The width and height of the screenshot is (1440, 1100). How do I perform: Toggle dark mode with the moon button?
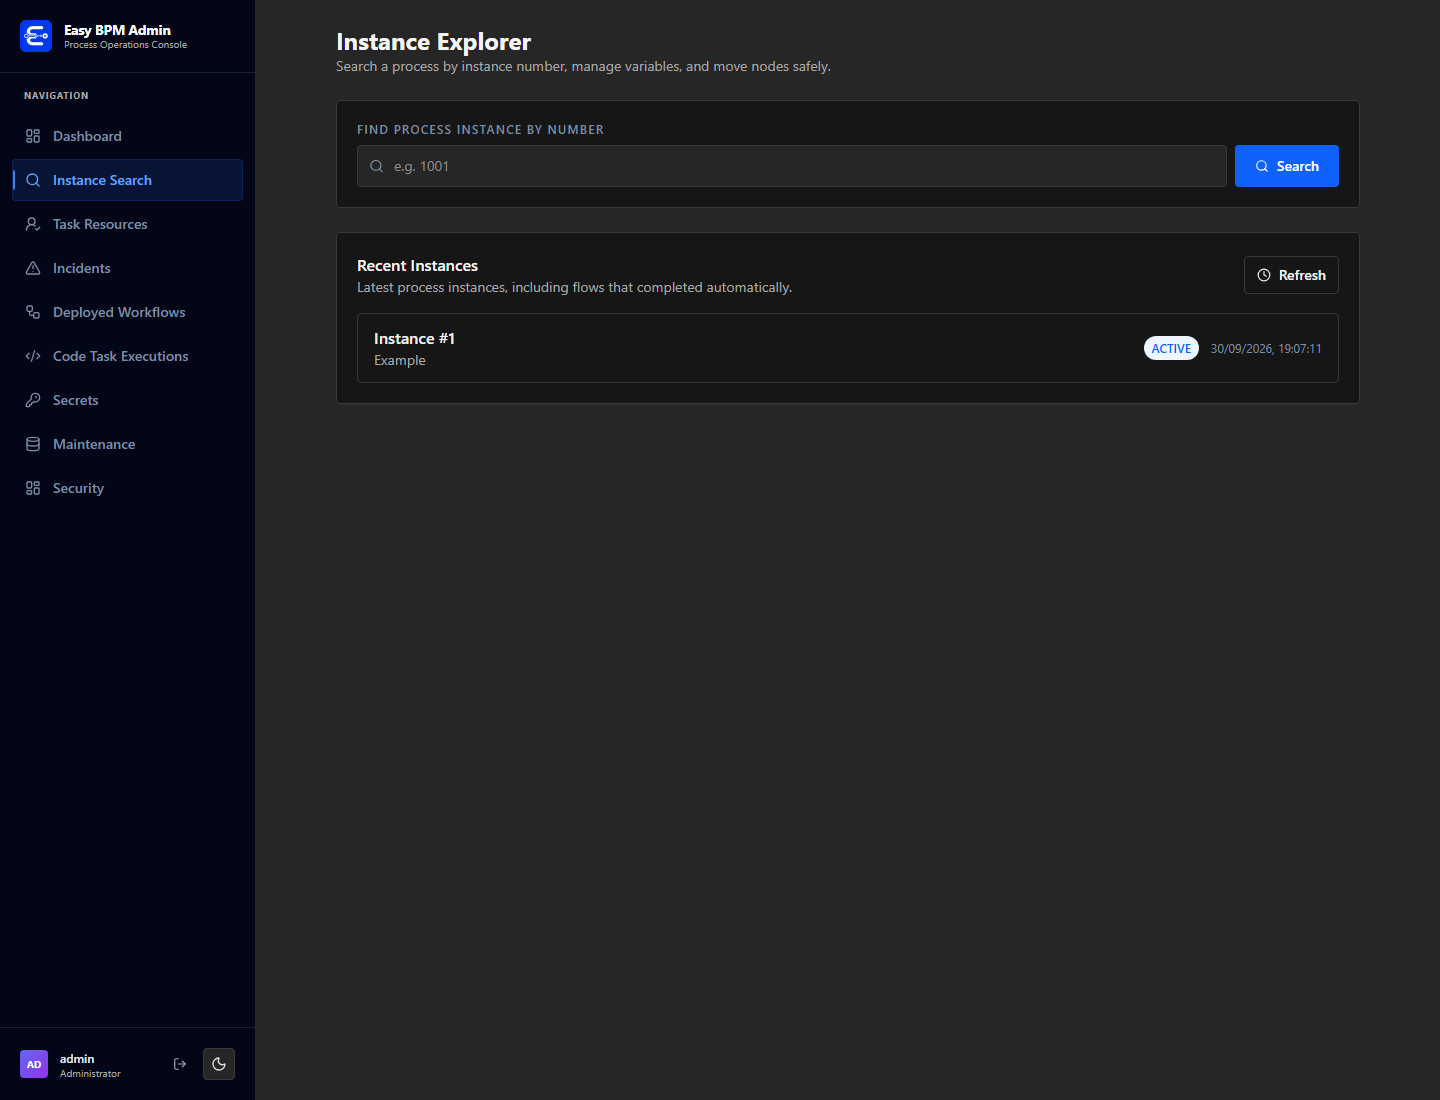tap(219, 1064)
